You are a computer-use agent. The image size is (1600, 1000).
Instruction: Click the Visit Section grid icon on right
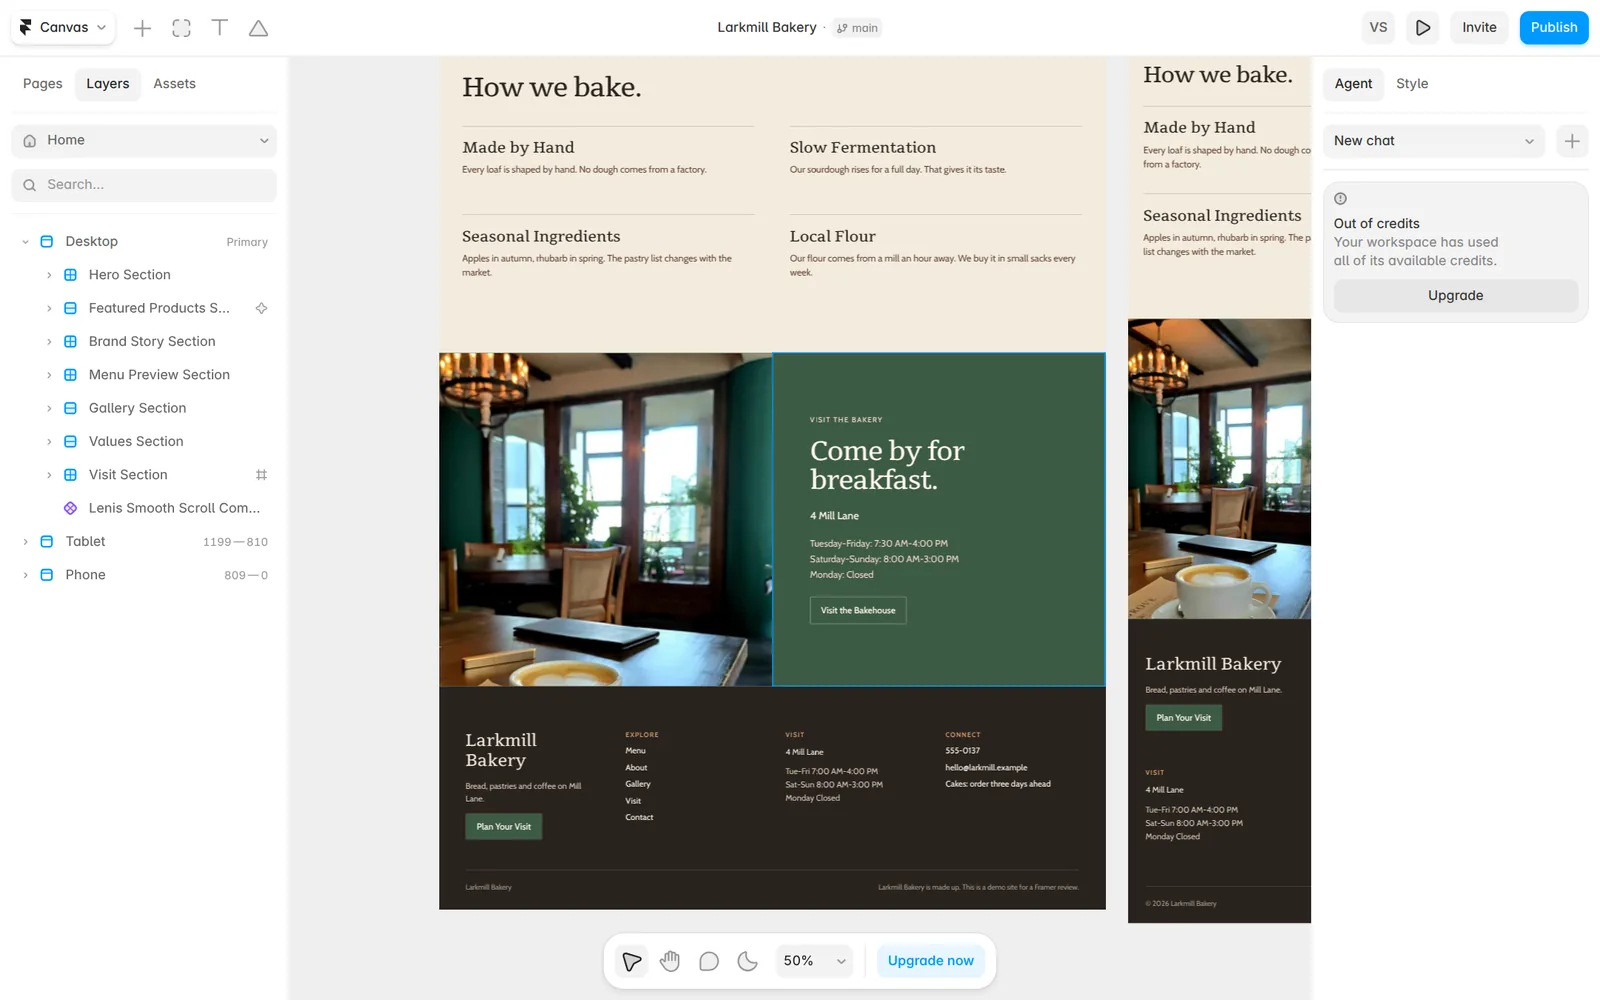(x=261, y=475)
